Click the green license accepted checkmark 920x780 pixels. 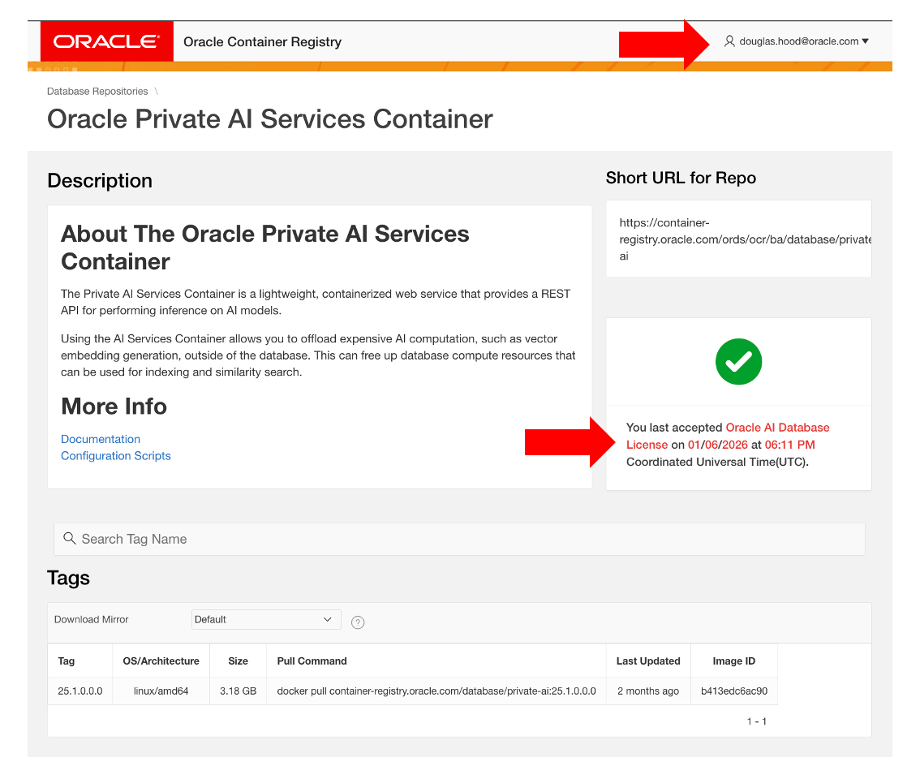738,362
